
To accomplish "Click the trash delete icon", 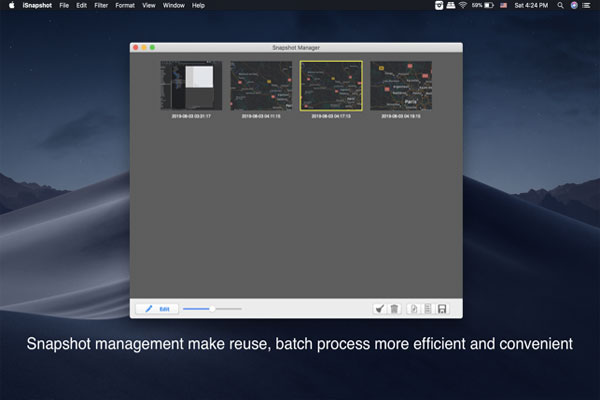I will click(x=394, y=309).
